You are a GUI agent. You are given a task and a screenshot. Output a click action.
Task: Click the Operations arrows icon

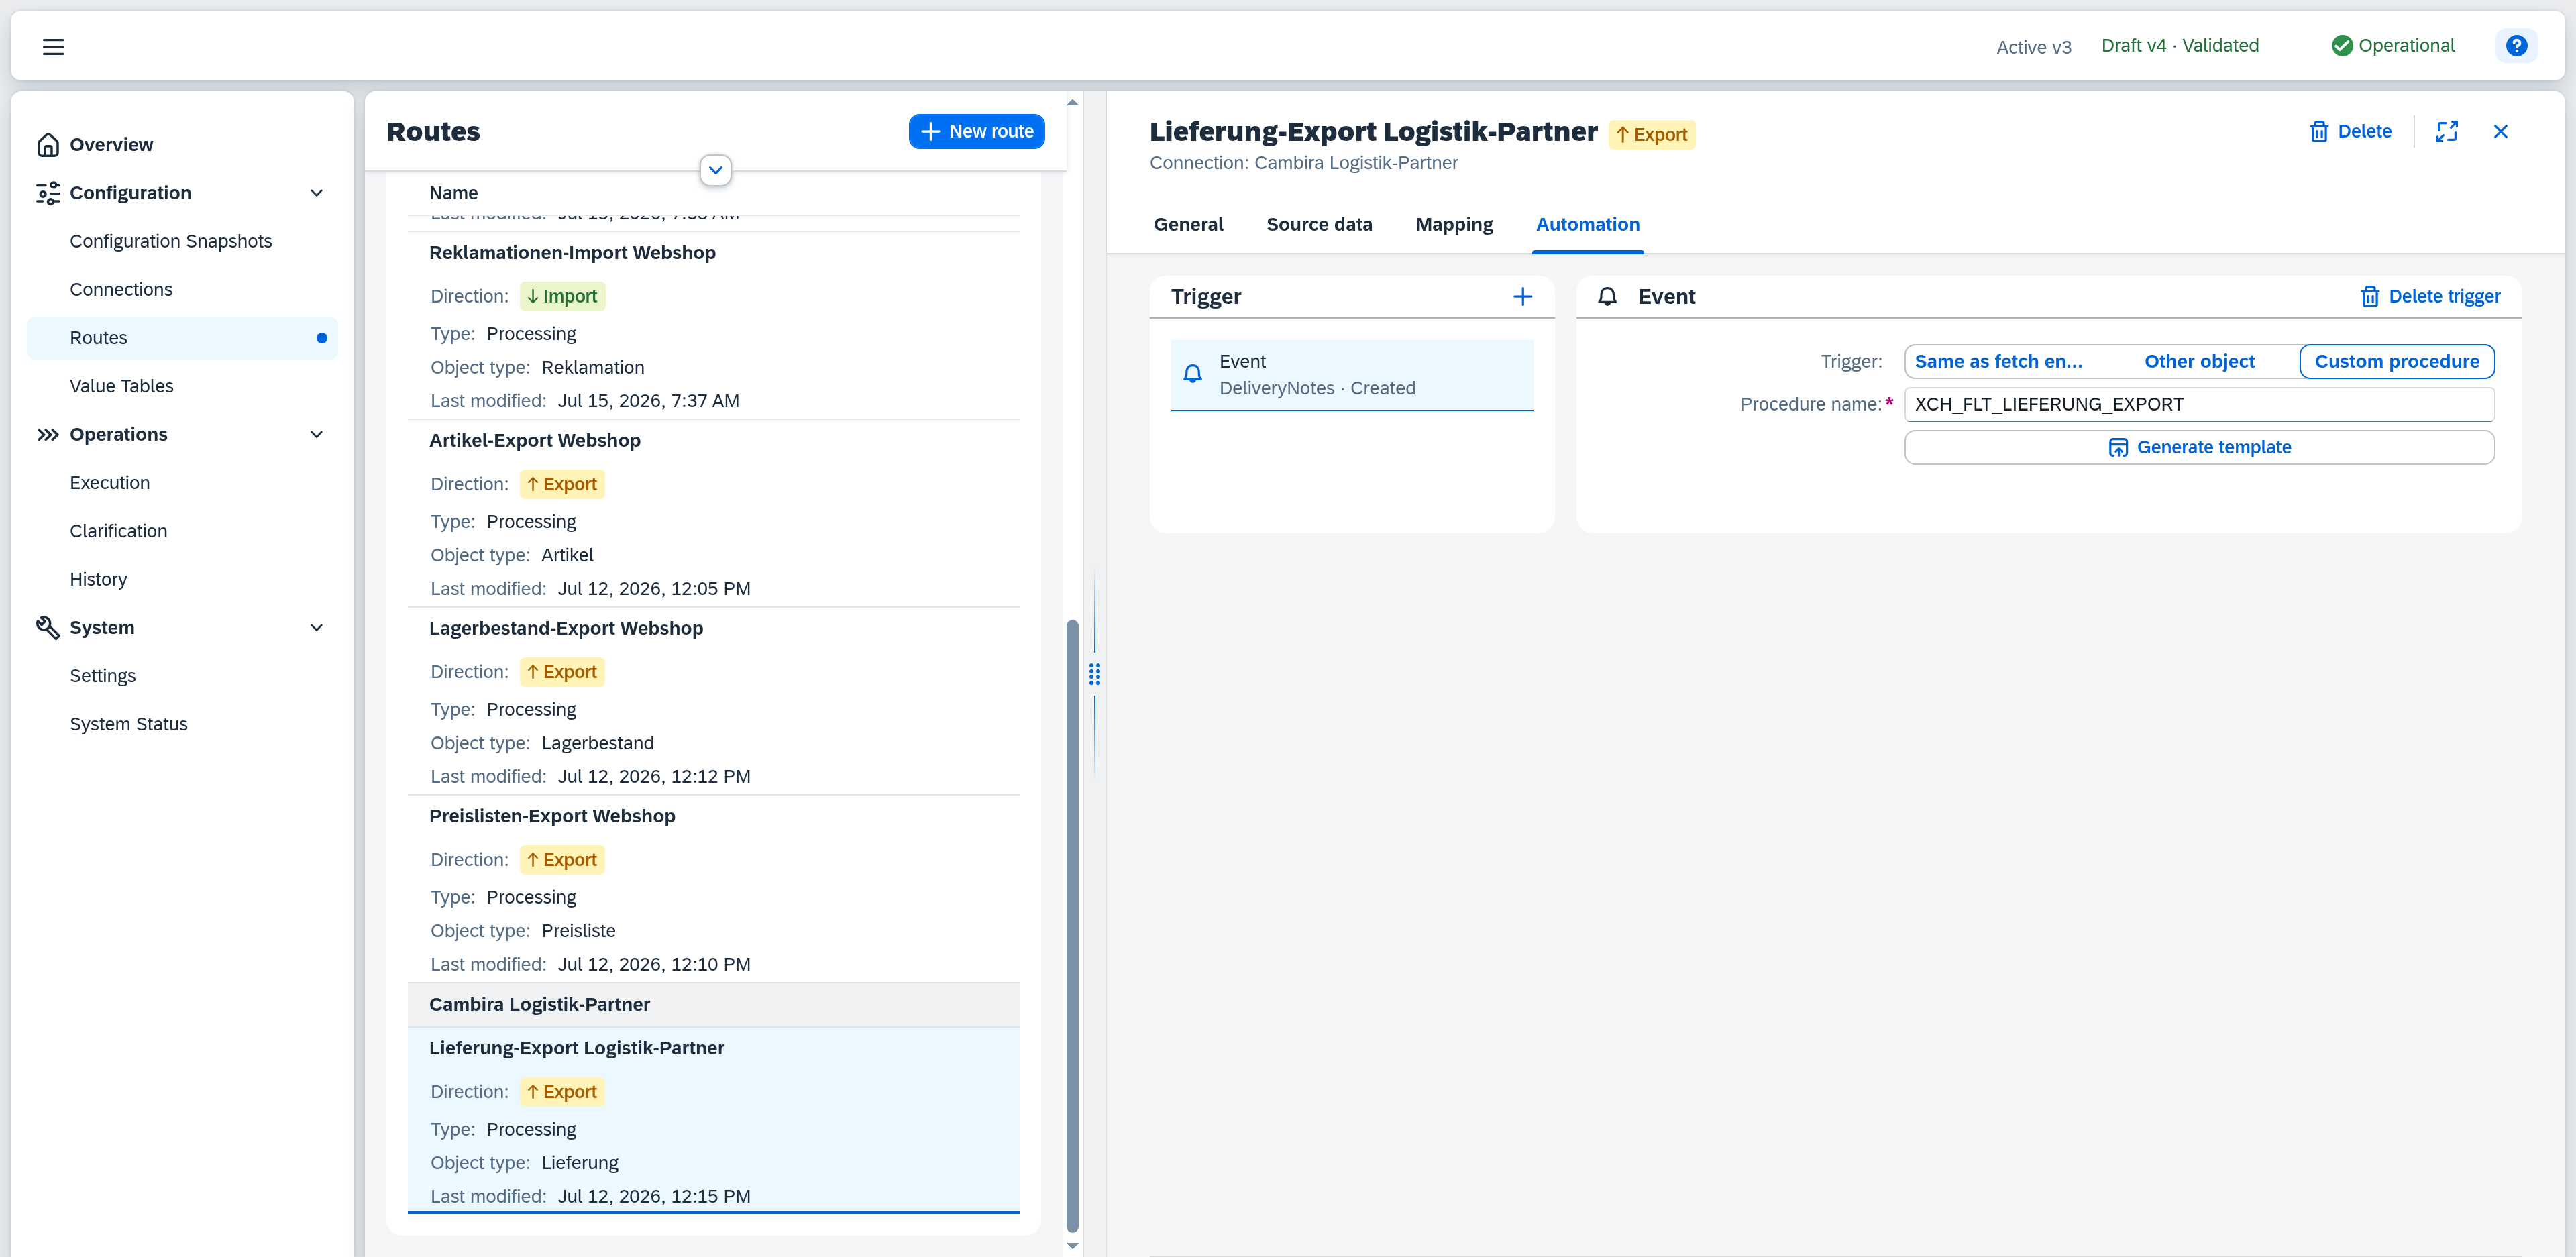[x=47, y=434]
